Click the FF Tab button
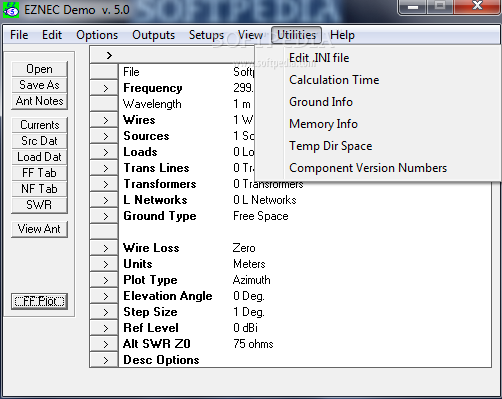 coord(39,173)
